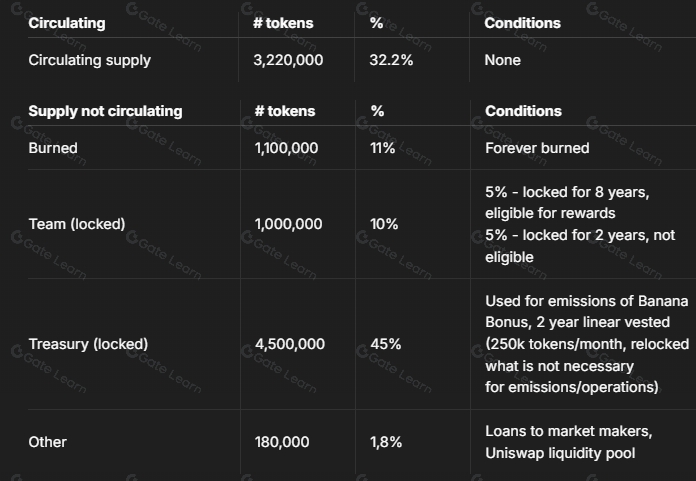Viewport: 696px width, 481px height.
Task: Select the Treasury (locked) row label
Action: (88, 344)
